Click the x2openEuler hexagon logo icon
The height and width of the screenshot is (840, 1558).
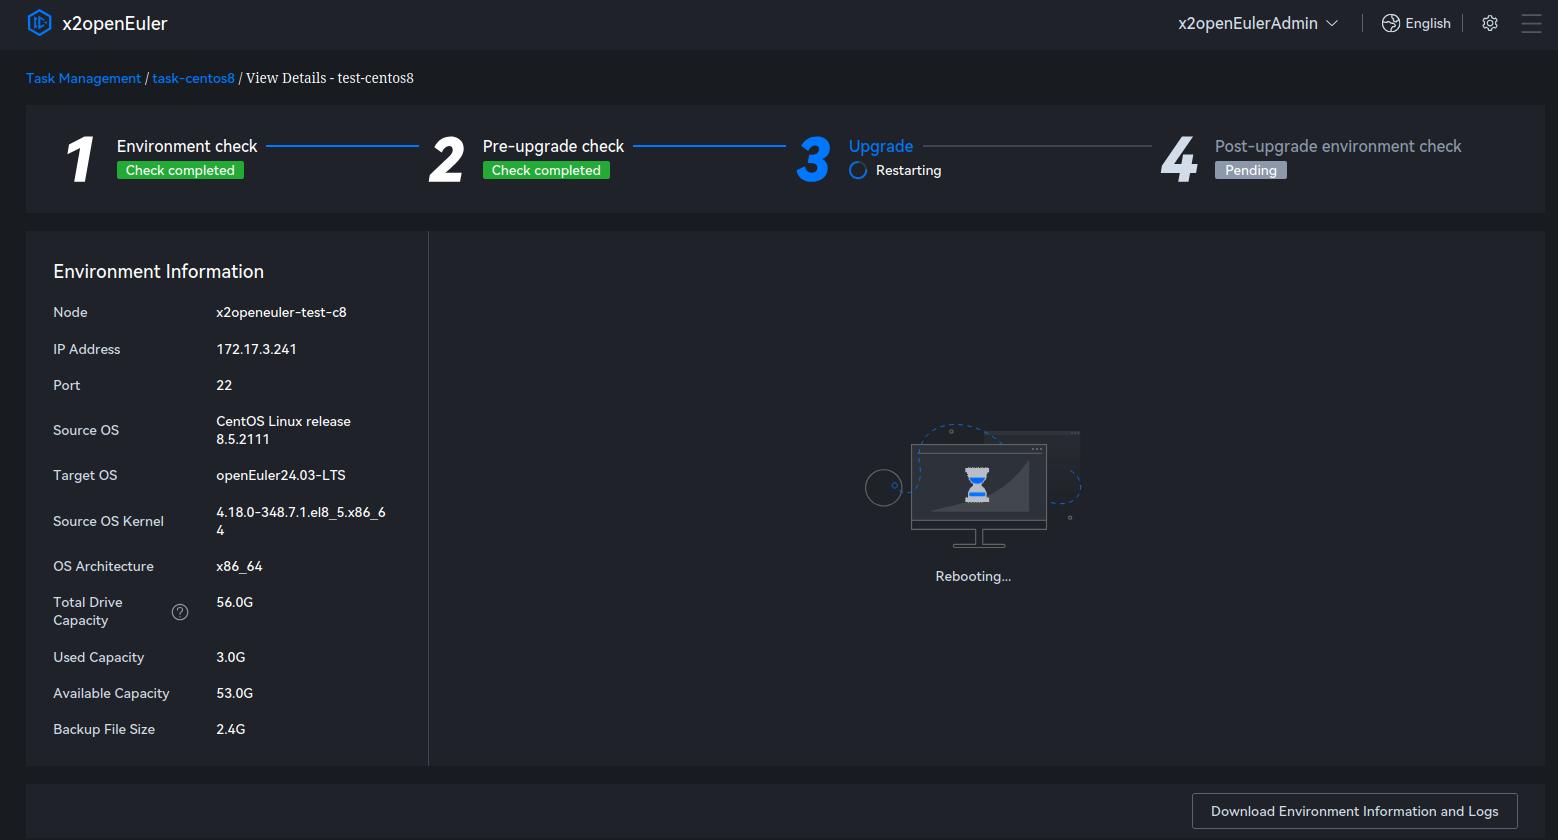(x=39, y=23)
